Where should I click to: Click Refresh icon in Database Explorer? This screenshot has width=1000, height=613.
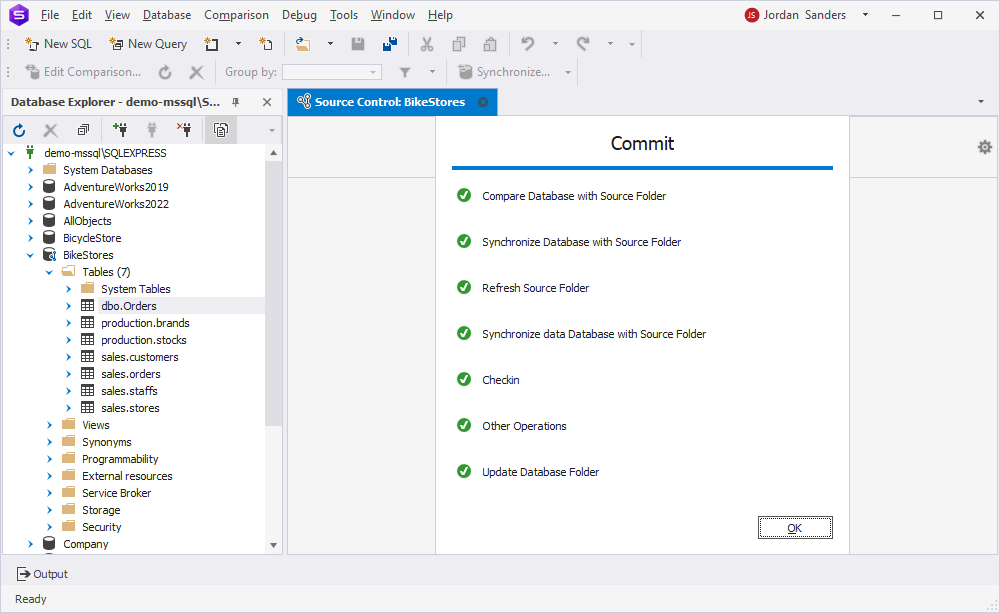click(19, 130)
